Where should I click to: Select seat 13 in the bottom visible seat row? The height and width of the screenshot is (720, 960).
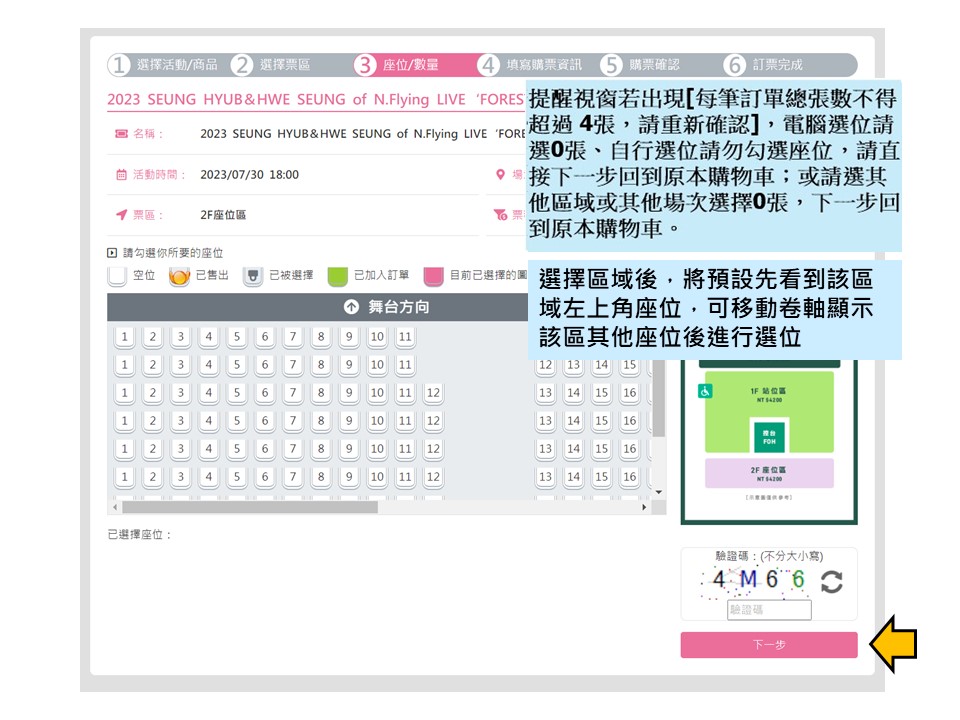[546, 477]
